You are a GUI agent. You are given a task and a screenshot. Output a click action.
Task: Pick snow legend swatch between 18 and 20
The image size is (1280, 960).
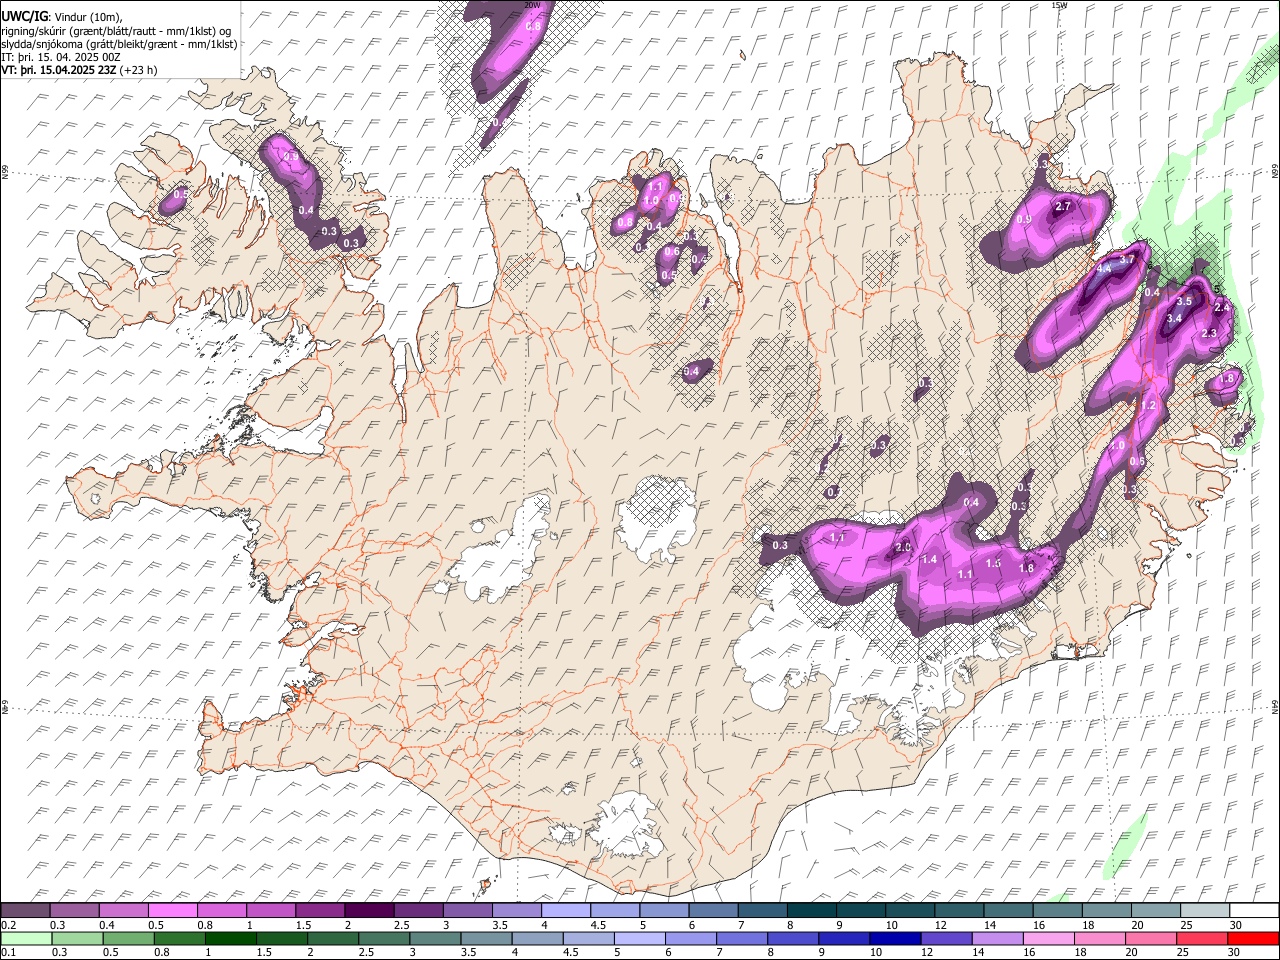[1106, 910]
